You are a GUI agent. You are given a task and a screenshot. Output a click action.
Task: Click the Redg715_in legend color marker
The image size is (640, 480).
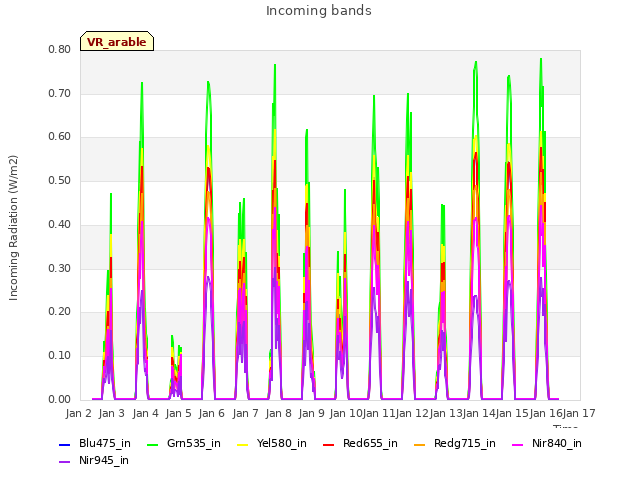tap(420, 444)
